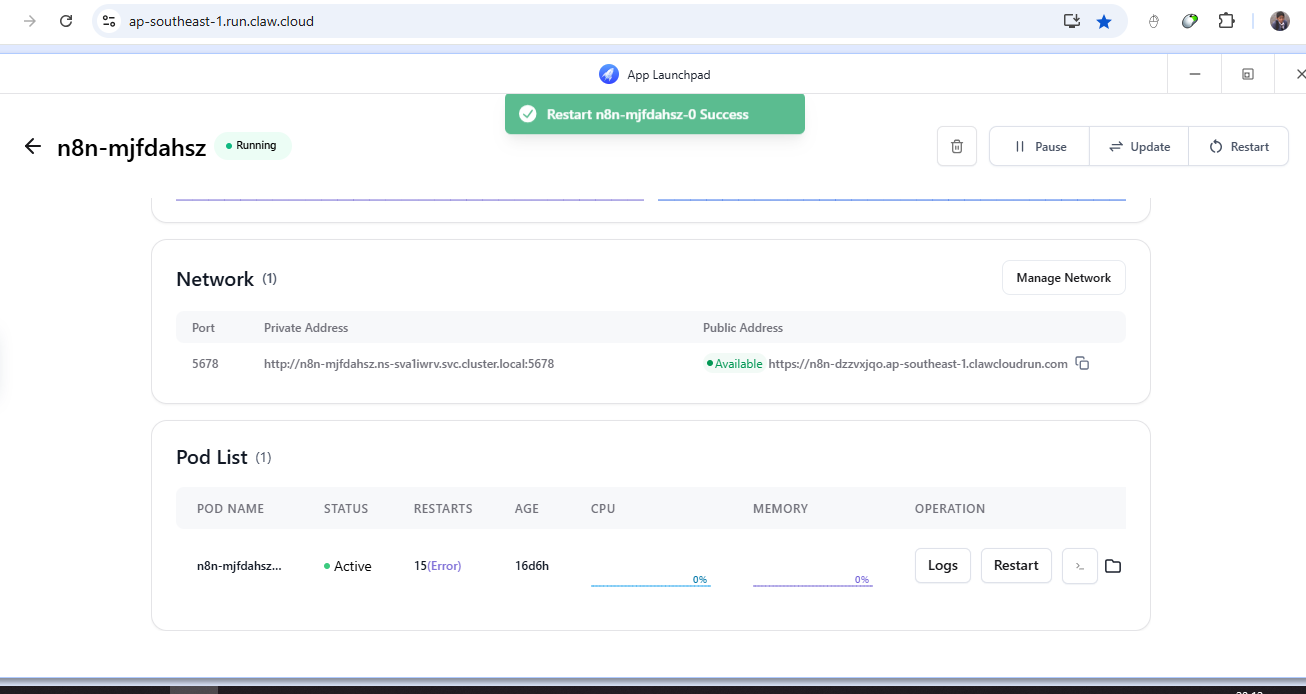Screen dimensions: 1306x694
Task: Open the mouse extension icon
Action: pos(1153,21)
